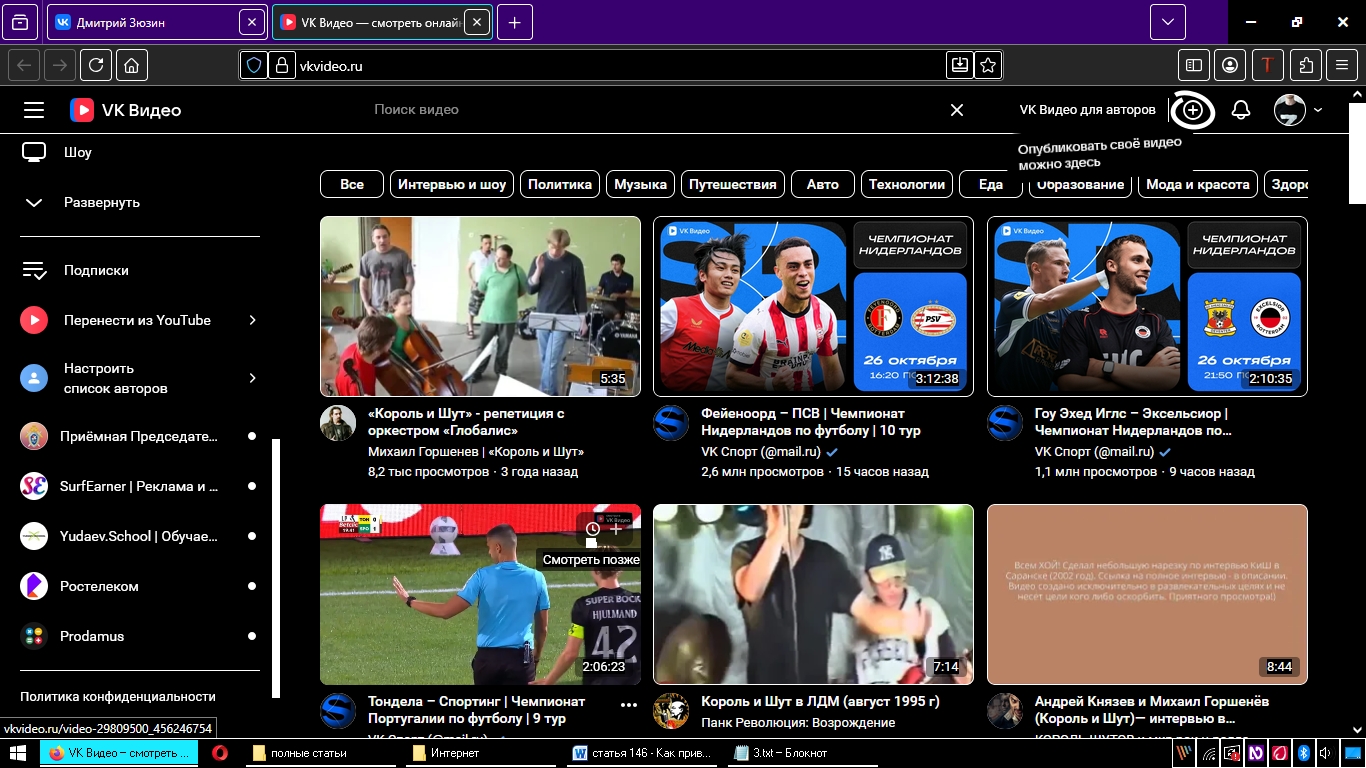This screenshot has height=768, width=1366.
Task: Open VK Видео для авторов link
Action: click(1087, 110)
